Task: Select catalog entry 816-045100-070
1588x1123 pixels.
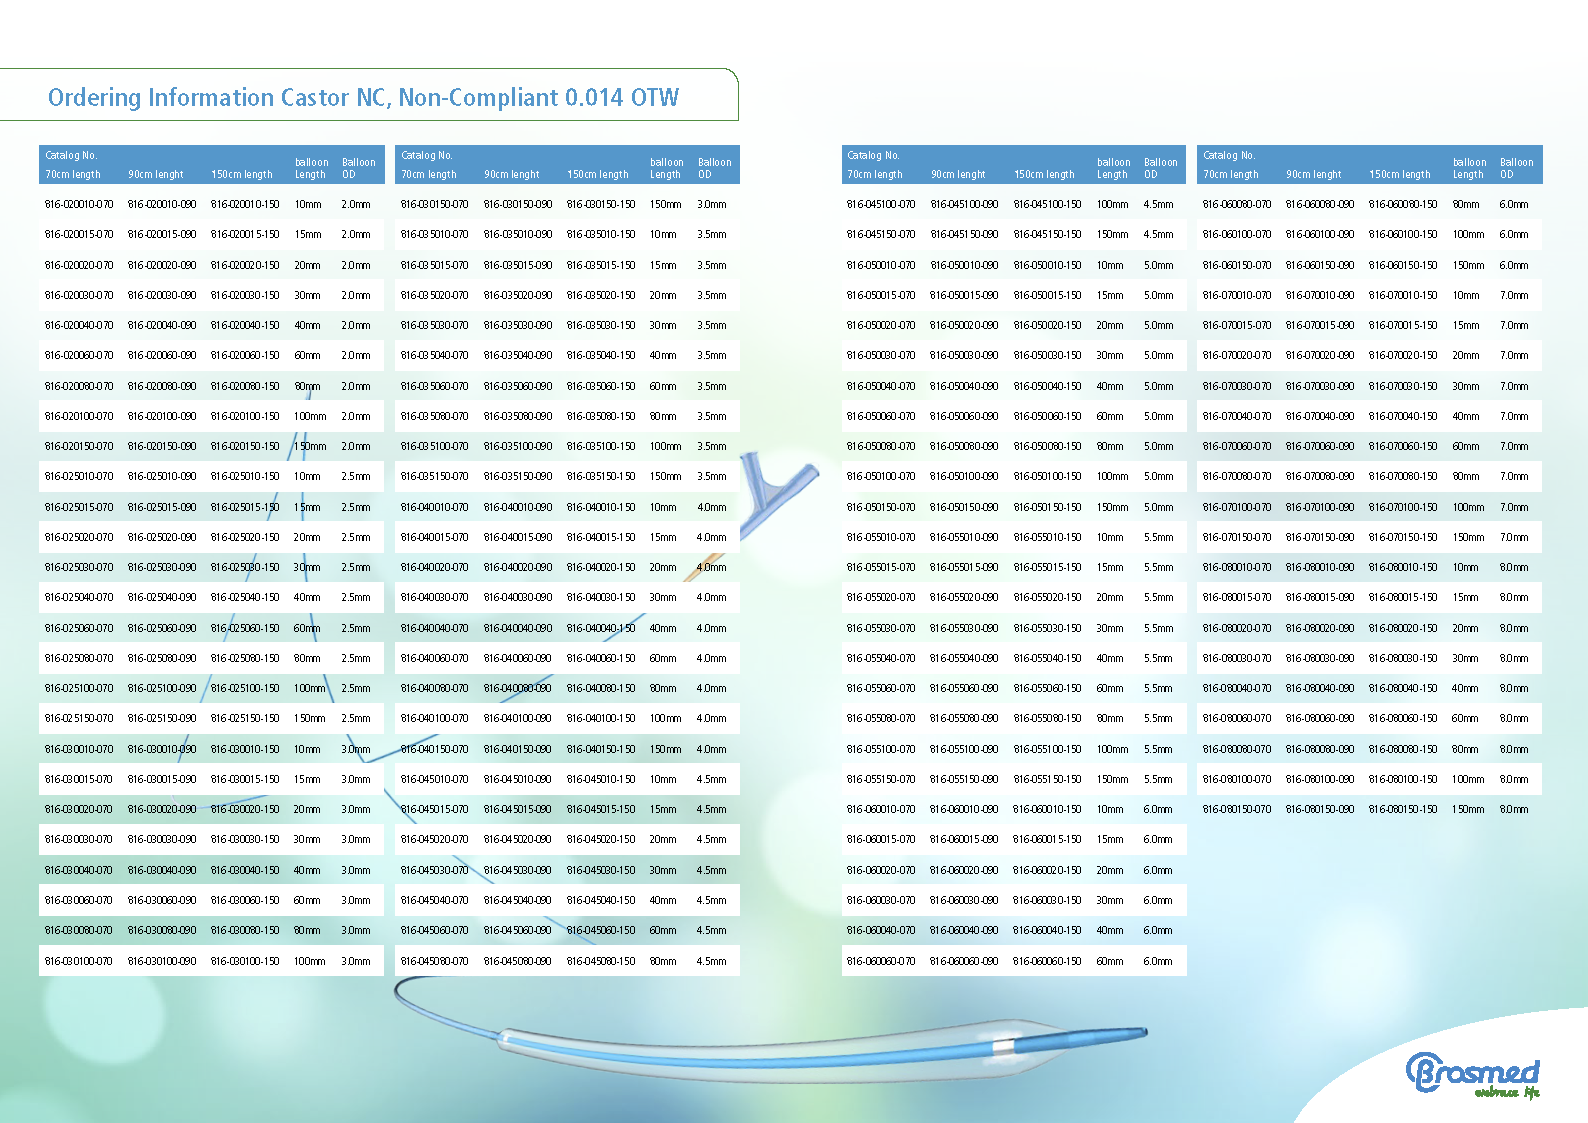Action: pyautogui.click(x=881, y=204)
